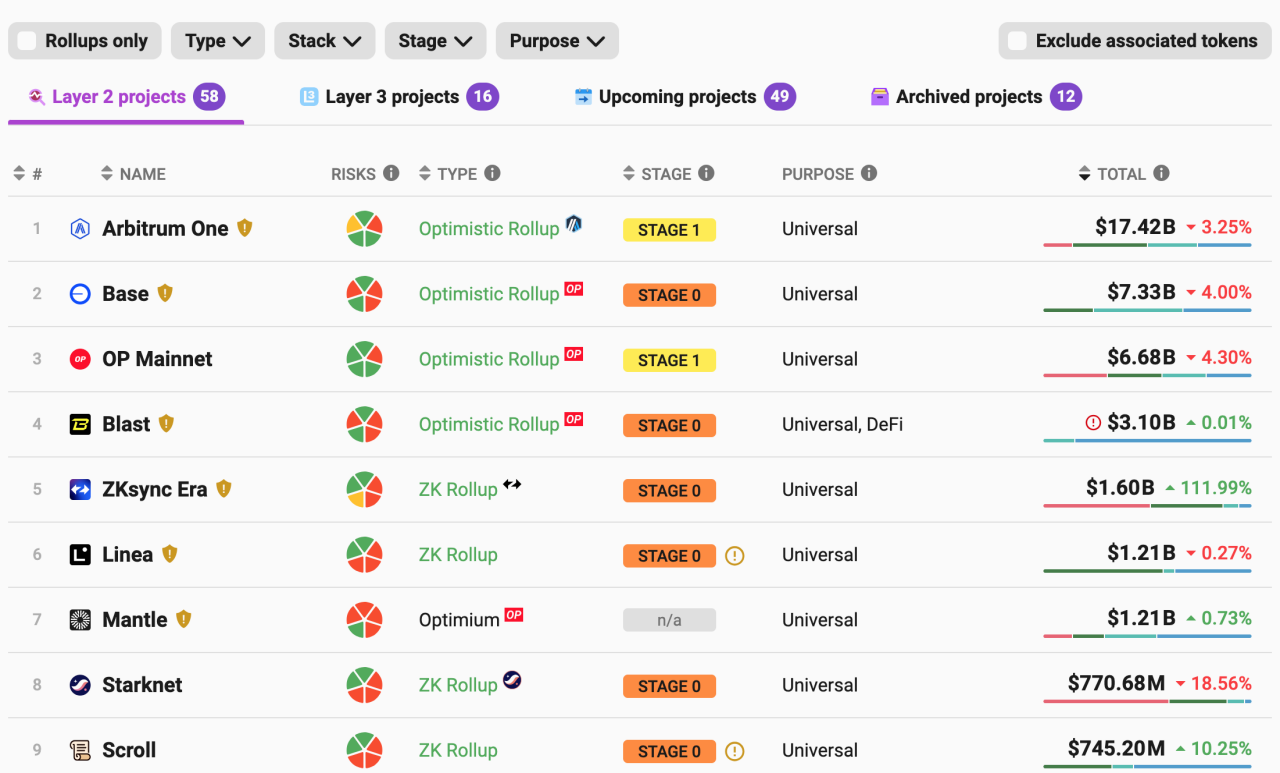Click the OP stack badge on Base's row
The height and width of the screenshot is (773, 1280).
pyautogui.click(x=574, y=289)
